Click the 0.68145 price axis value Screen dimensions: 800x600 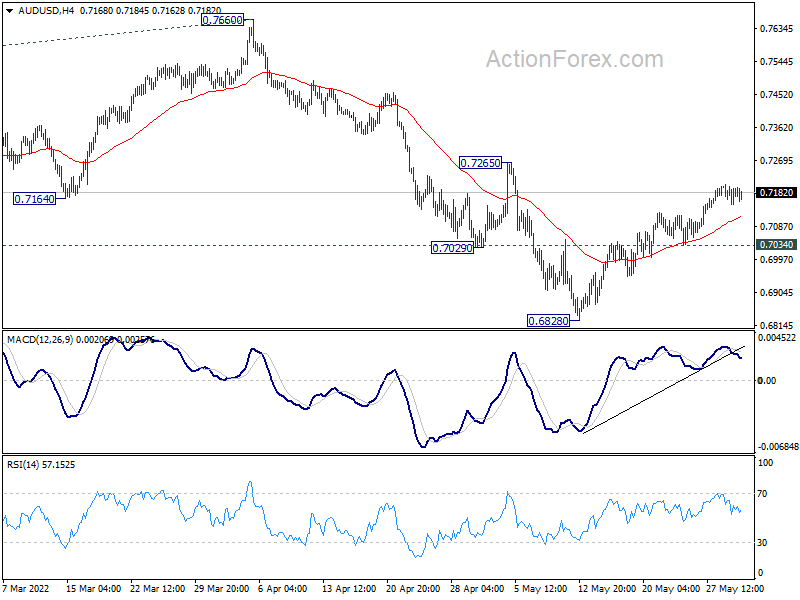pos(777,326)
